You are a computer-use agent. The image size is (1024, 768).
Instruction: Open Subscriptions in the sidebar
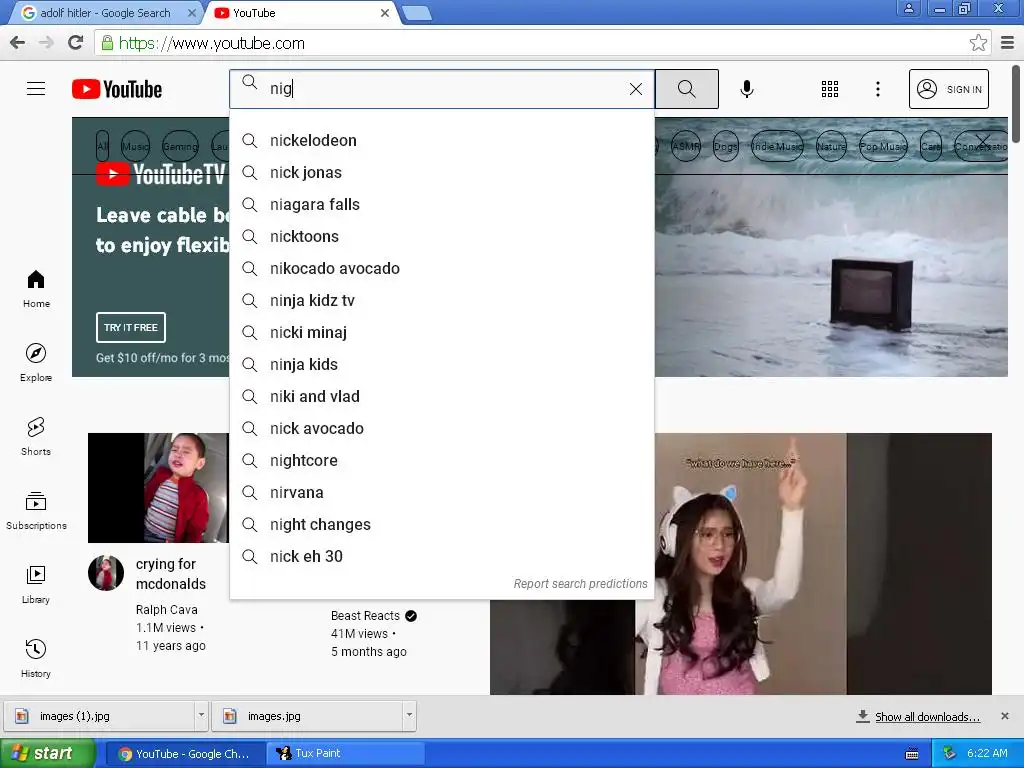tap(36, 511)
